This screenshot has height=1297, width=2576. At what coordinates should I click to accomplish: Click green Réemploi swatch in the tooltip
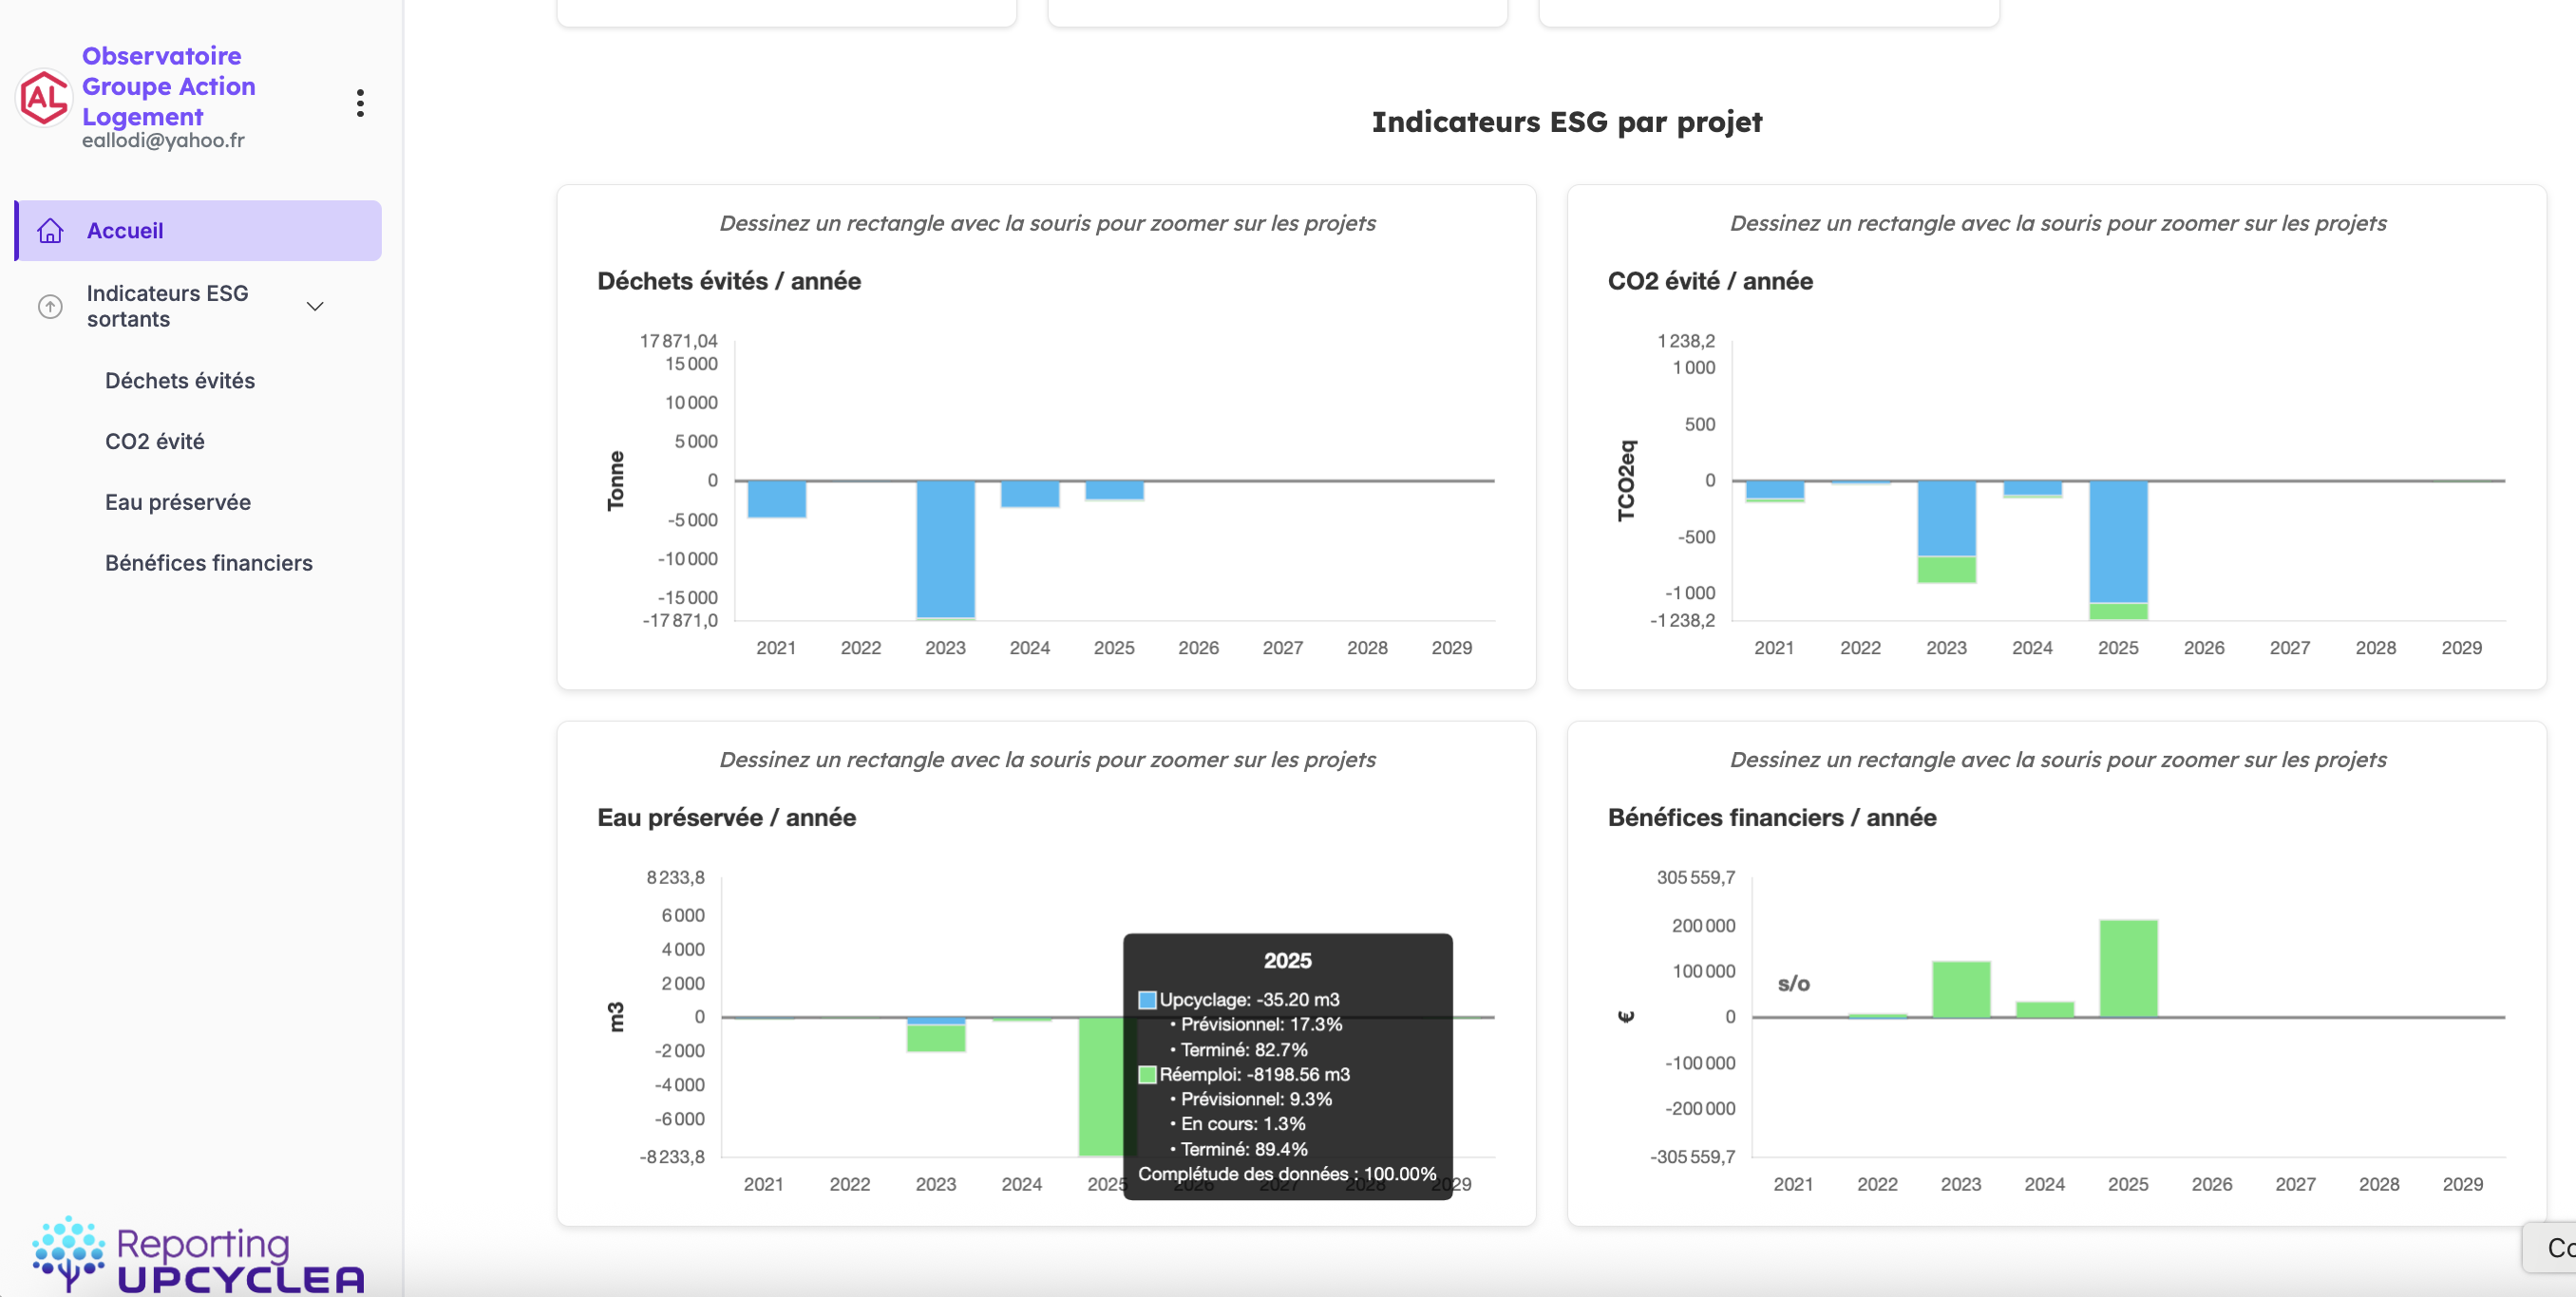pos(1147,1074)
